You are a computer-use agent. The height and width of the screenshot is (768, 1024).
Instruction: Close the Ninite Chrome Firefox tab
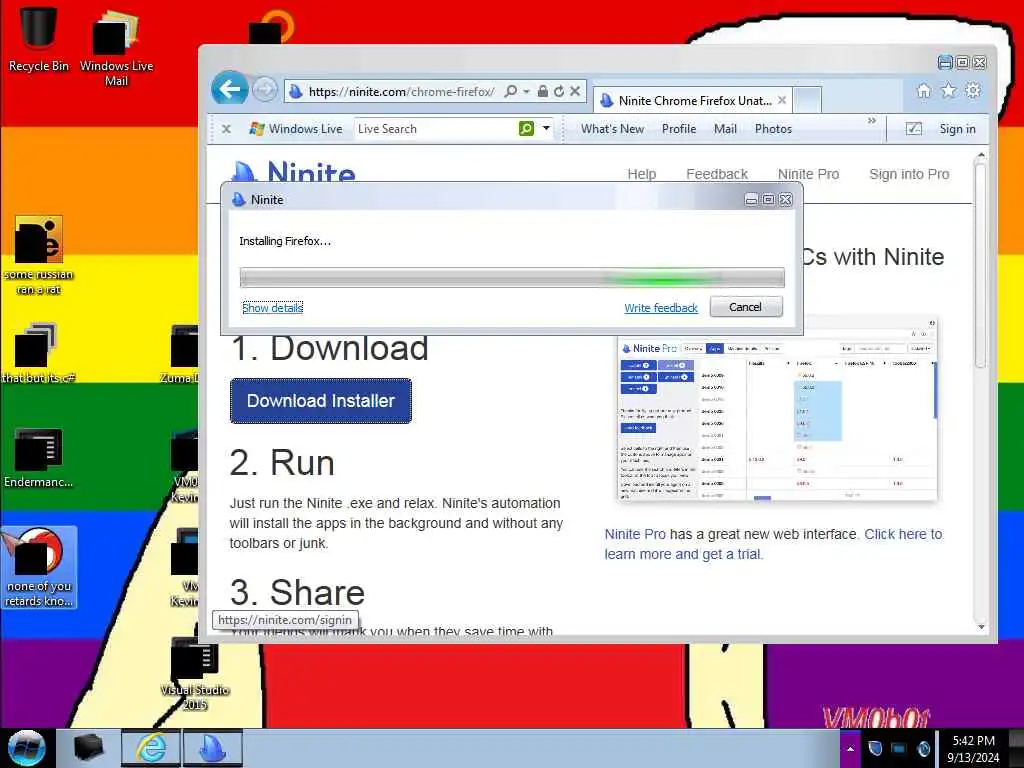pyautogui.click(x=782, y=100)
